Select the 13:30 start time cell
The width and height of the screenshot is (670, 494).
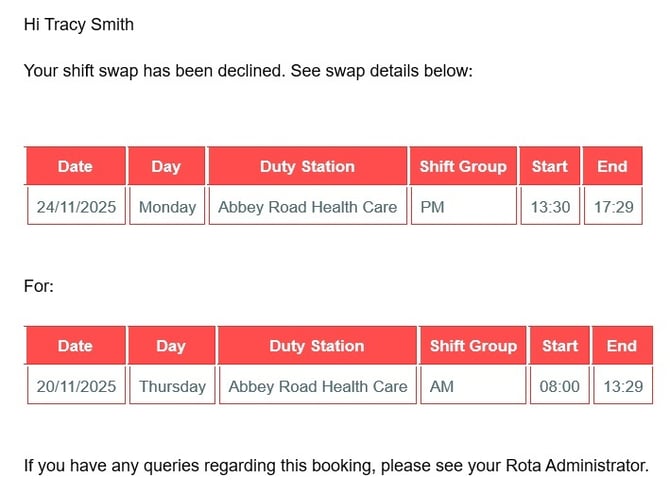coord(549,207)
